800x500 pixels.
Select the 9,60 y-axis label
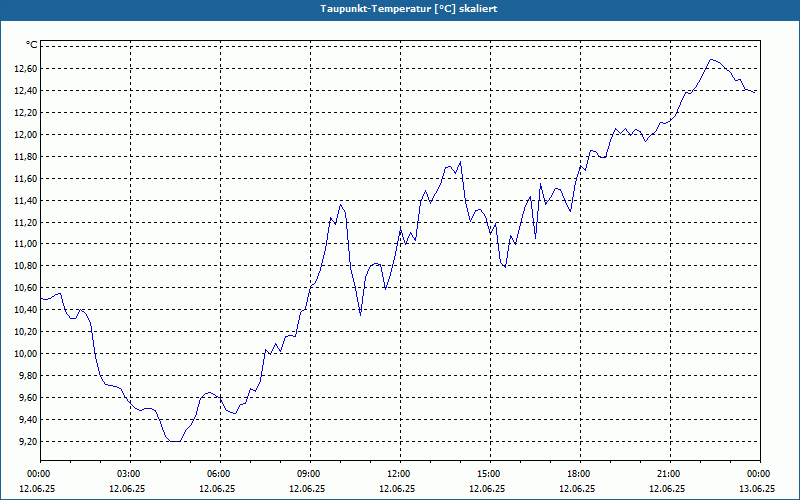tap(30, 397)
